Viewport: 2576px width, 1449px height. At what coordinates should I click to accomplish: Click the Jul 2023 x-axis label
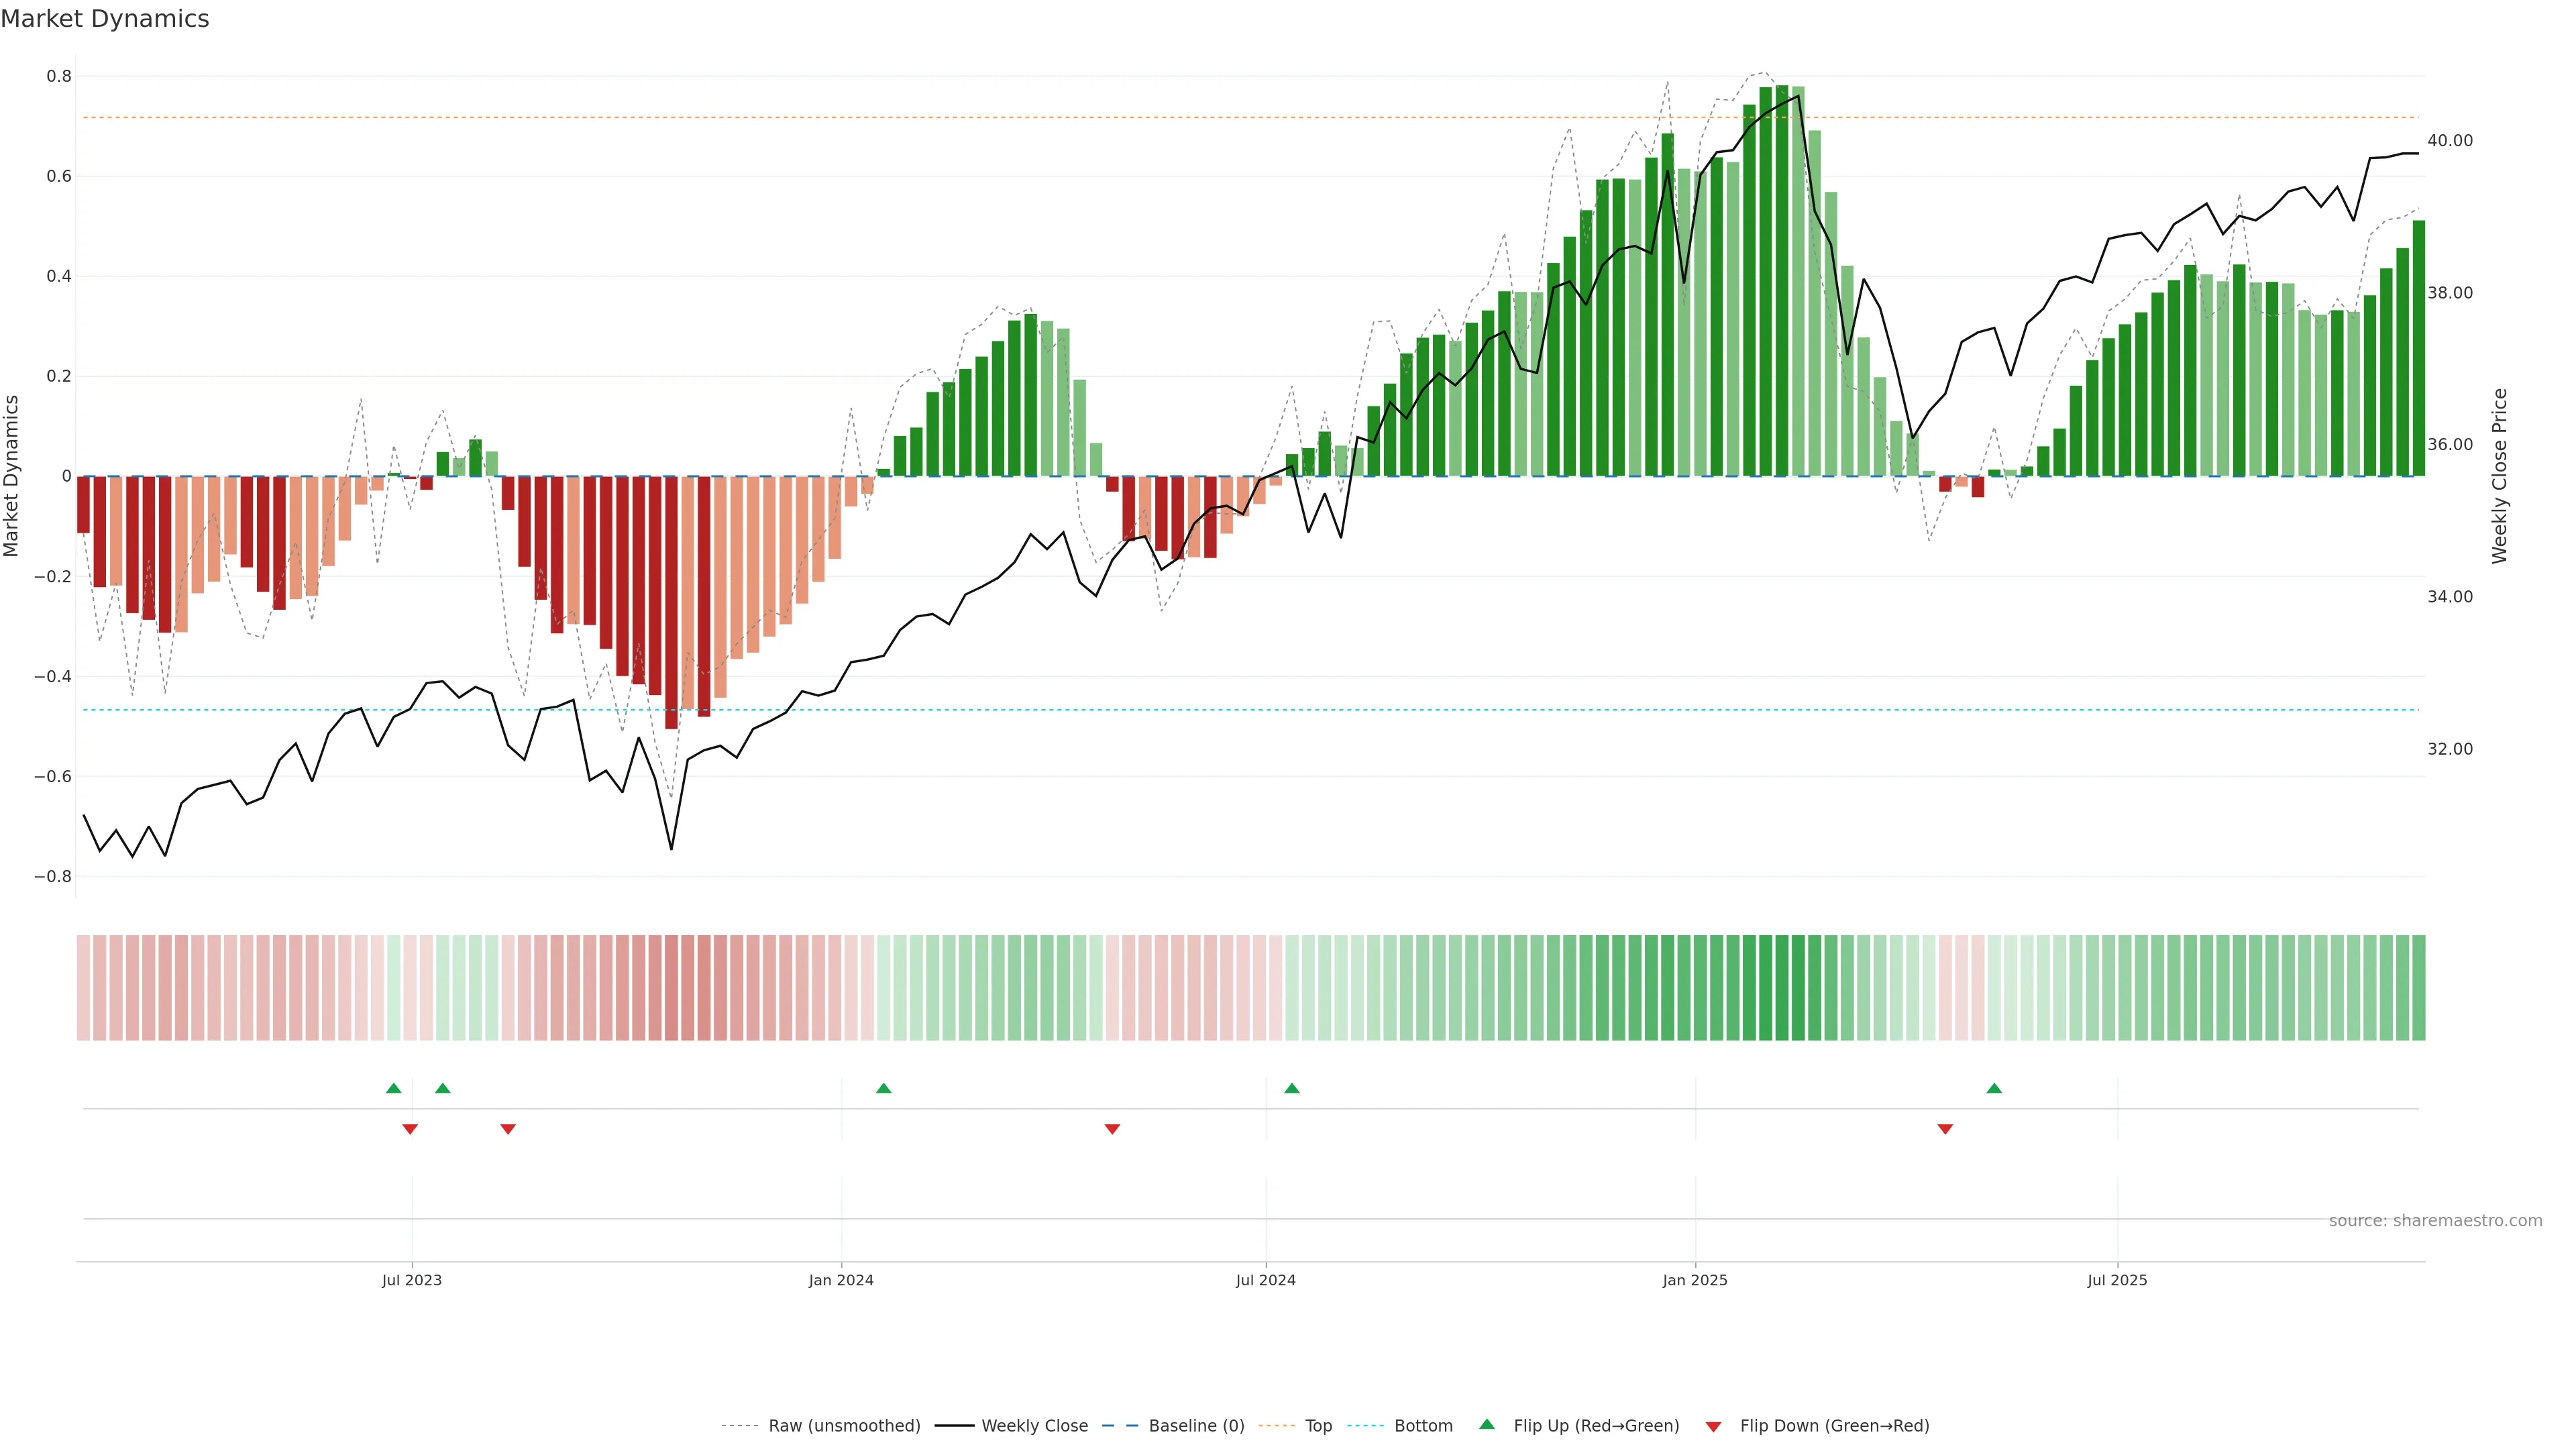pos(411,1280)
